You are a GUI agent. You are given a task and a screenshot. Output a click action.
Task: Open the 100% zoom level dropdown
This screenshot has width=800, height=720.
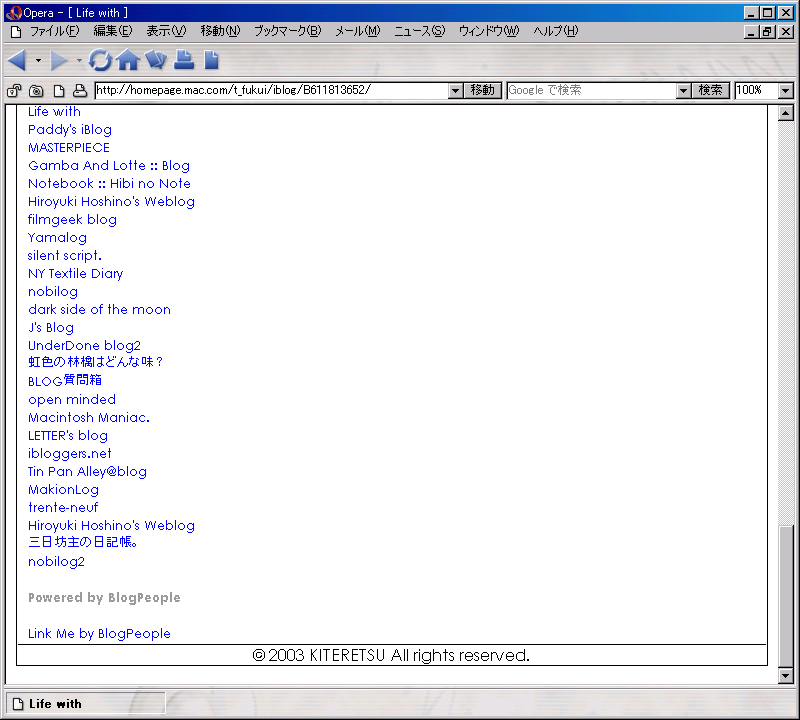[x=786, y=91]
